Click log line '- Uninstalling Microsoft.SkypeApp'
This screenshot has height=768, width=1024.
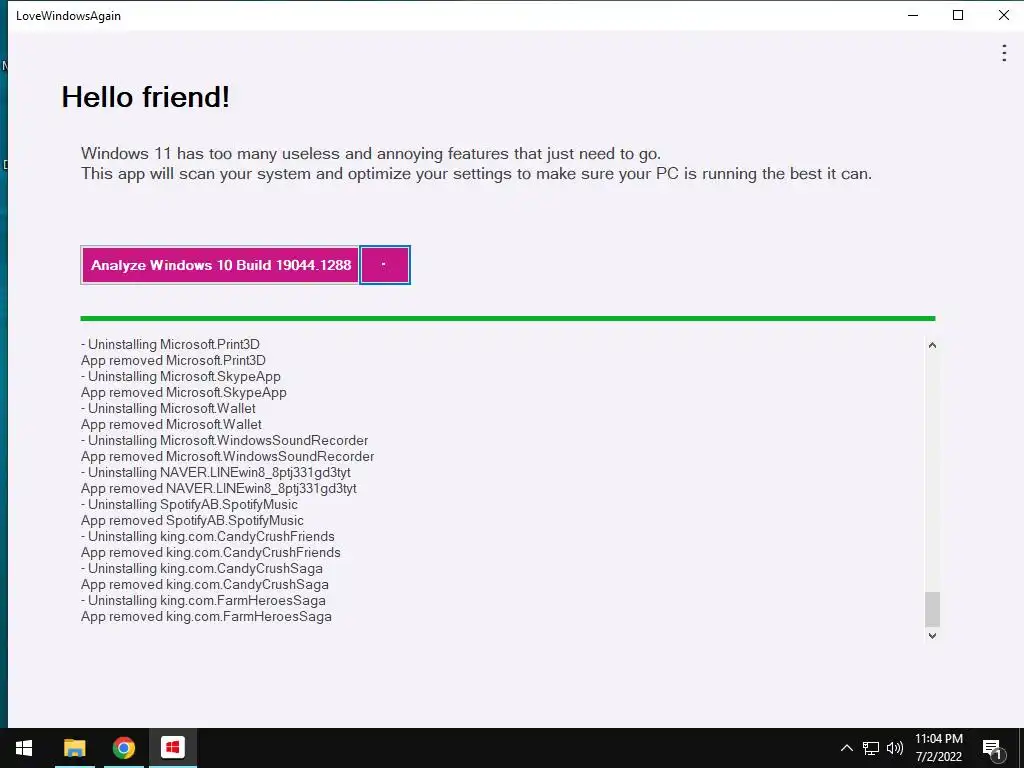click(181, 376)
